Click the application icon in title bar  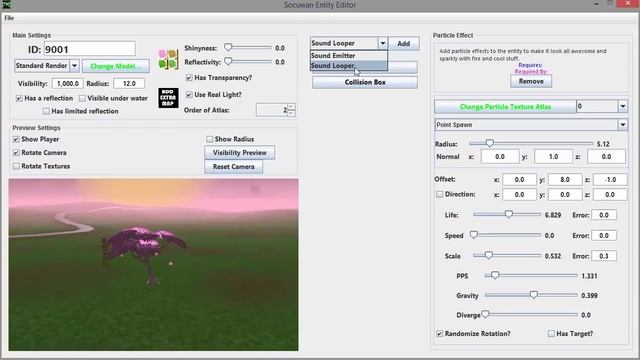tap(7, 4)
